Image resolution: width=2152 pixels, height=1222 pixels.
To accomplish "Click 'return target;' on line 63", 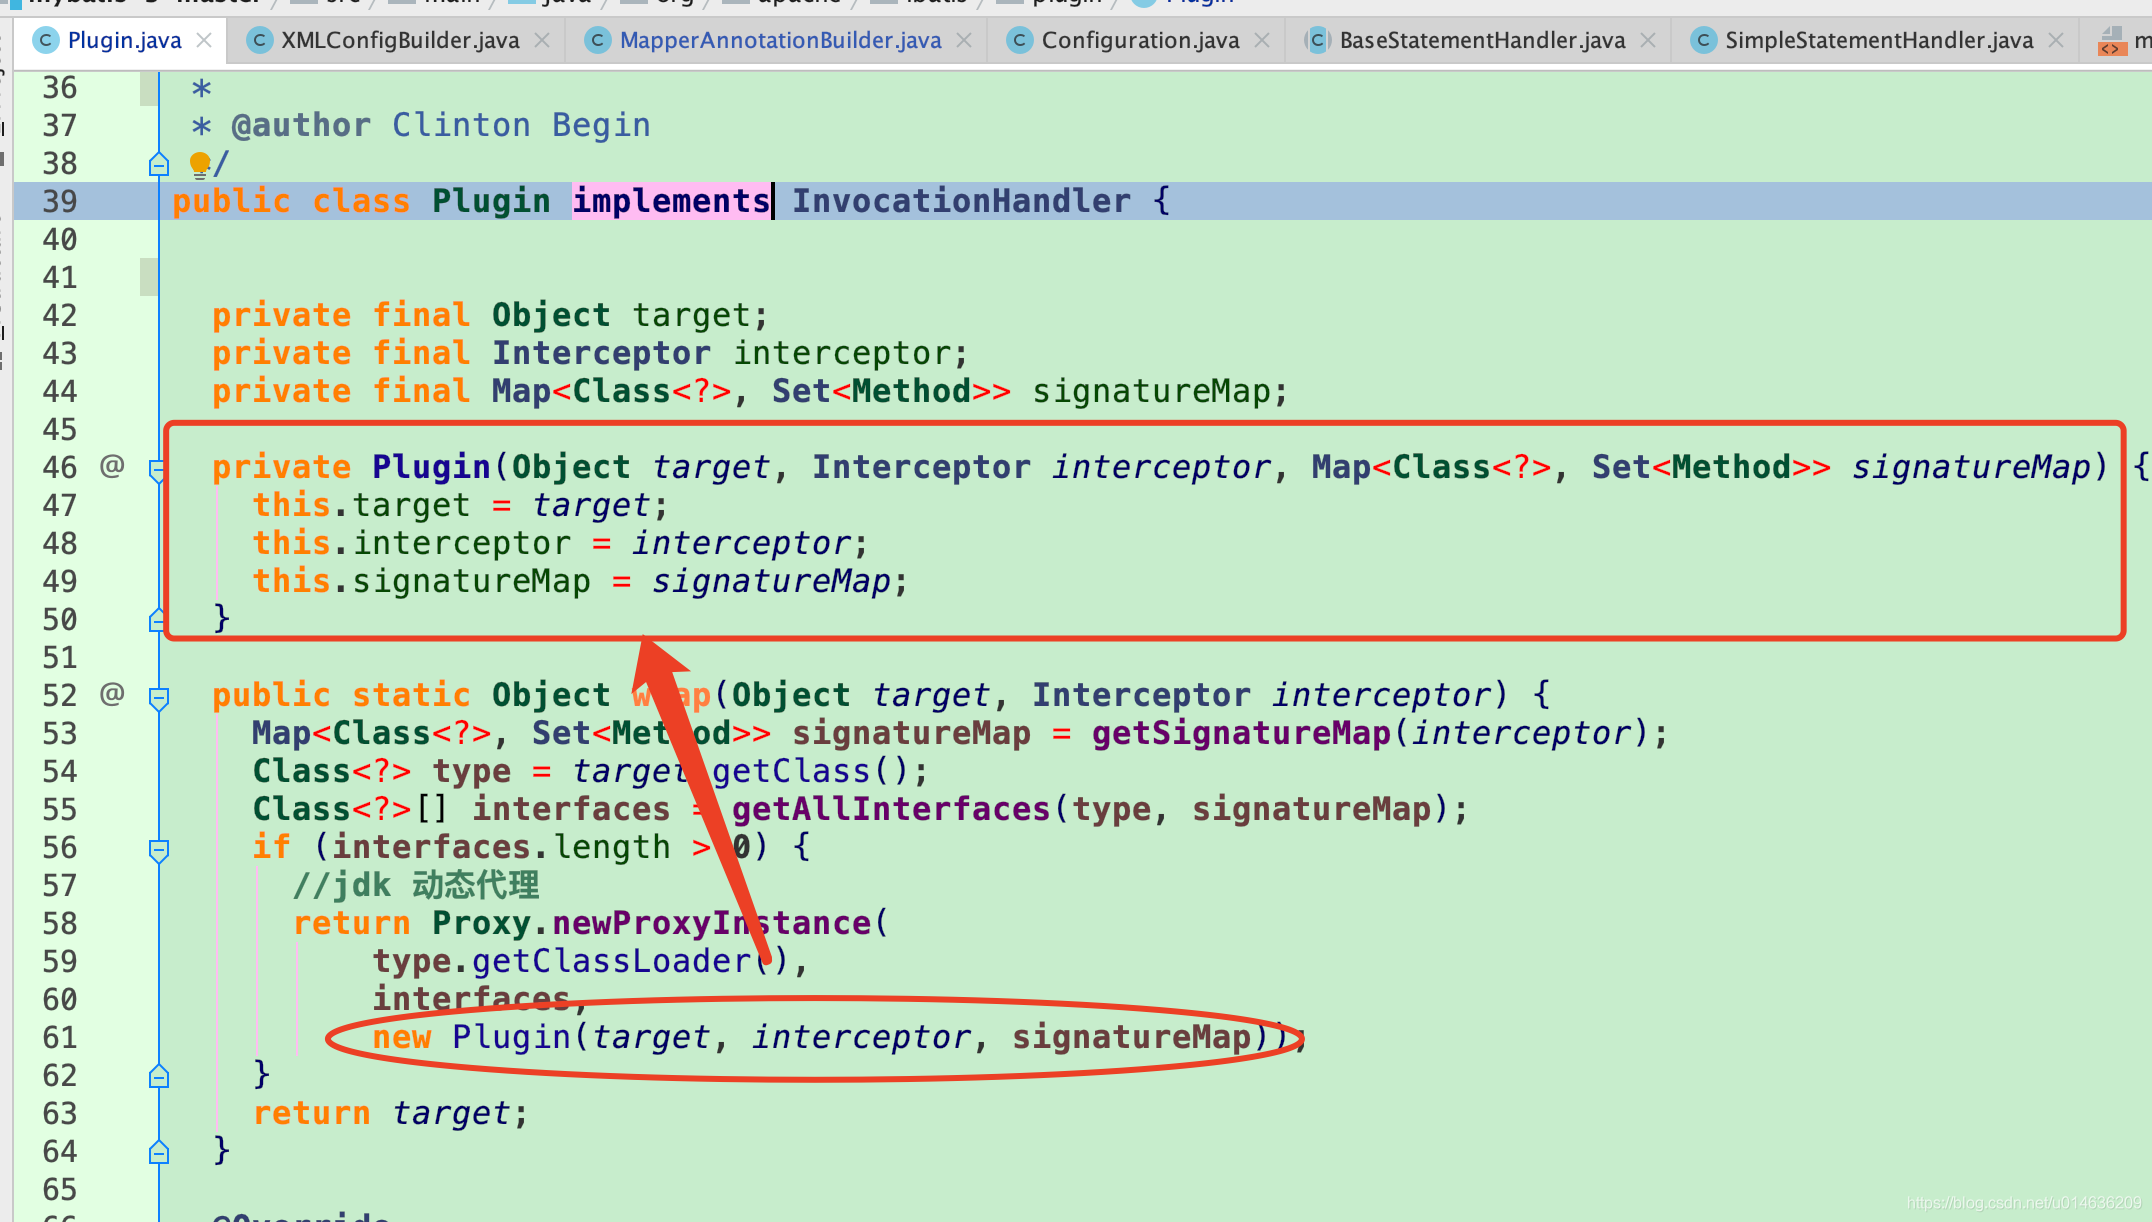I will click(390, 1113).
